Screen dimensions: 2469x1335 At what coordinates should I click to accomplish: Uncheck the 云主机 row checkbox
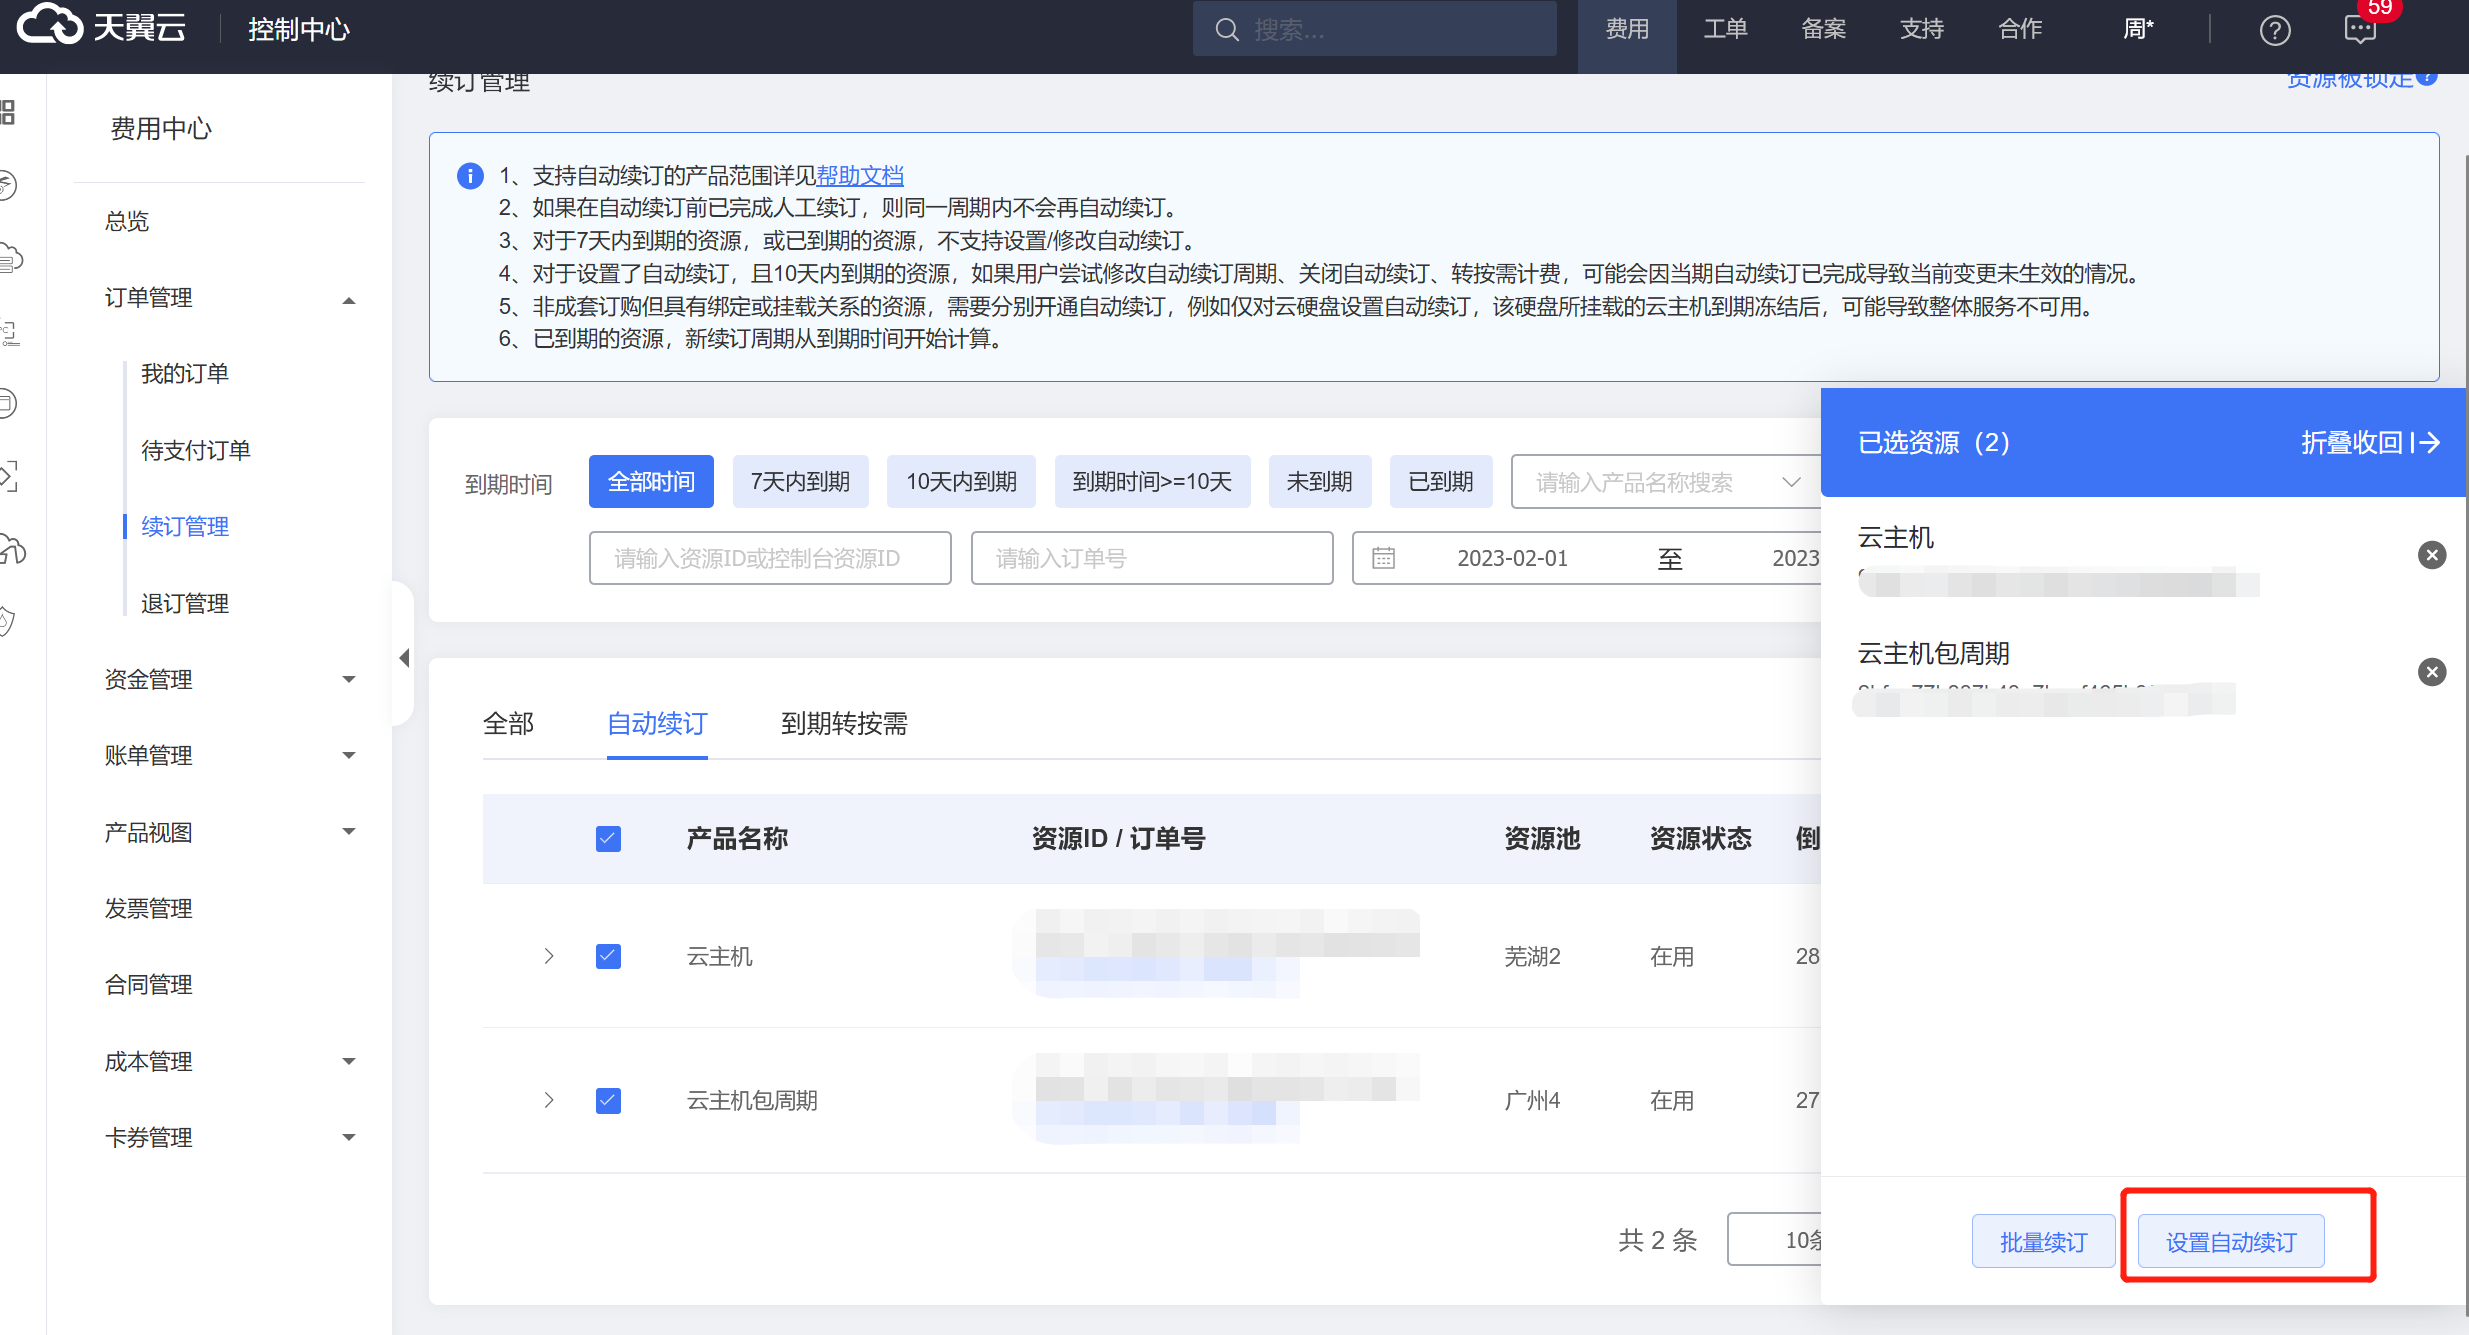tap(608, 956)
